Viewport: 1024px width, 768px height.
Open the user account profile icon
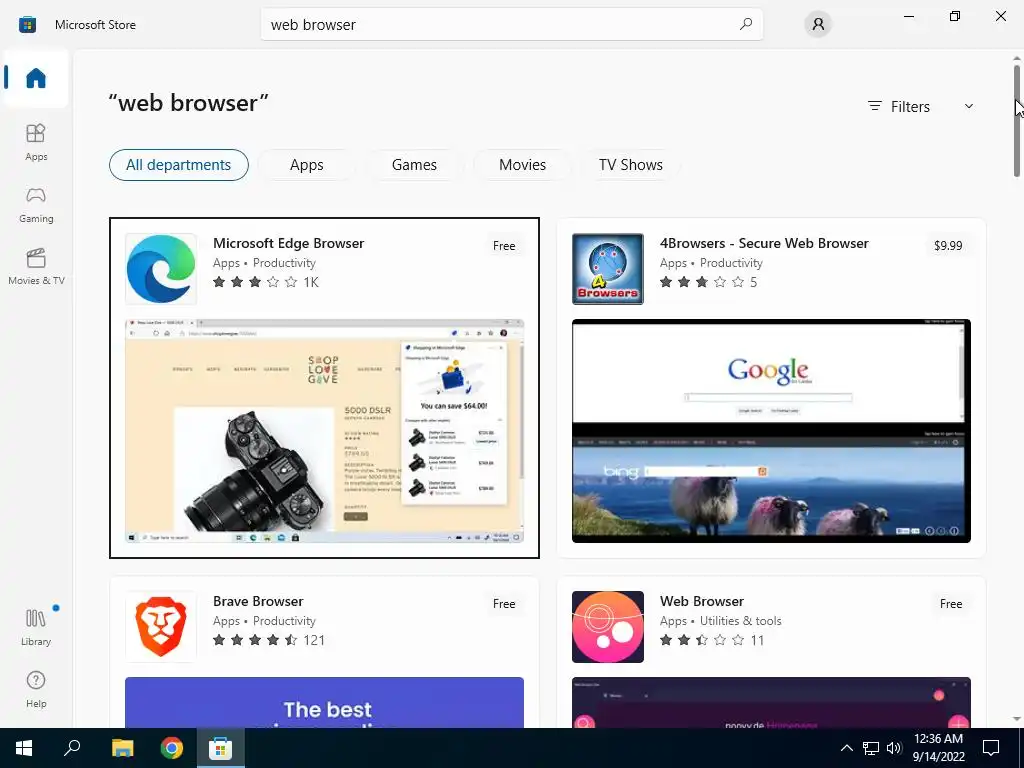pyautogui.click(x=818, y=25)
